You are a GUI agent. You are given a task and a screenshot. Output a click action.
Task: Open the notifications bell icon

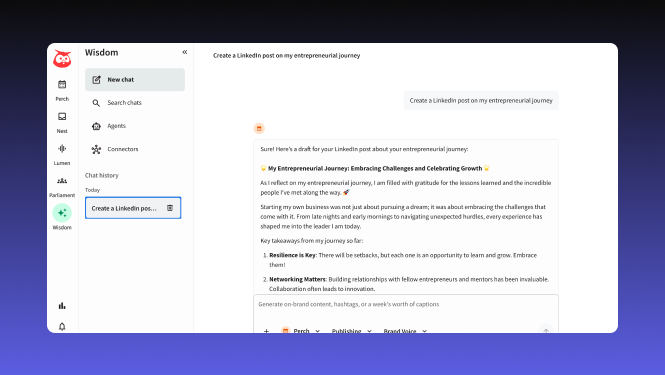coord(62,326)
